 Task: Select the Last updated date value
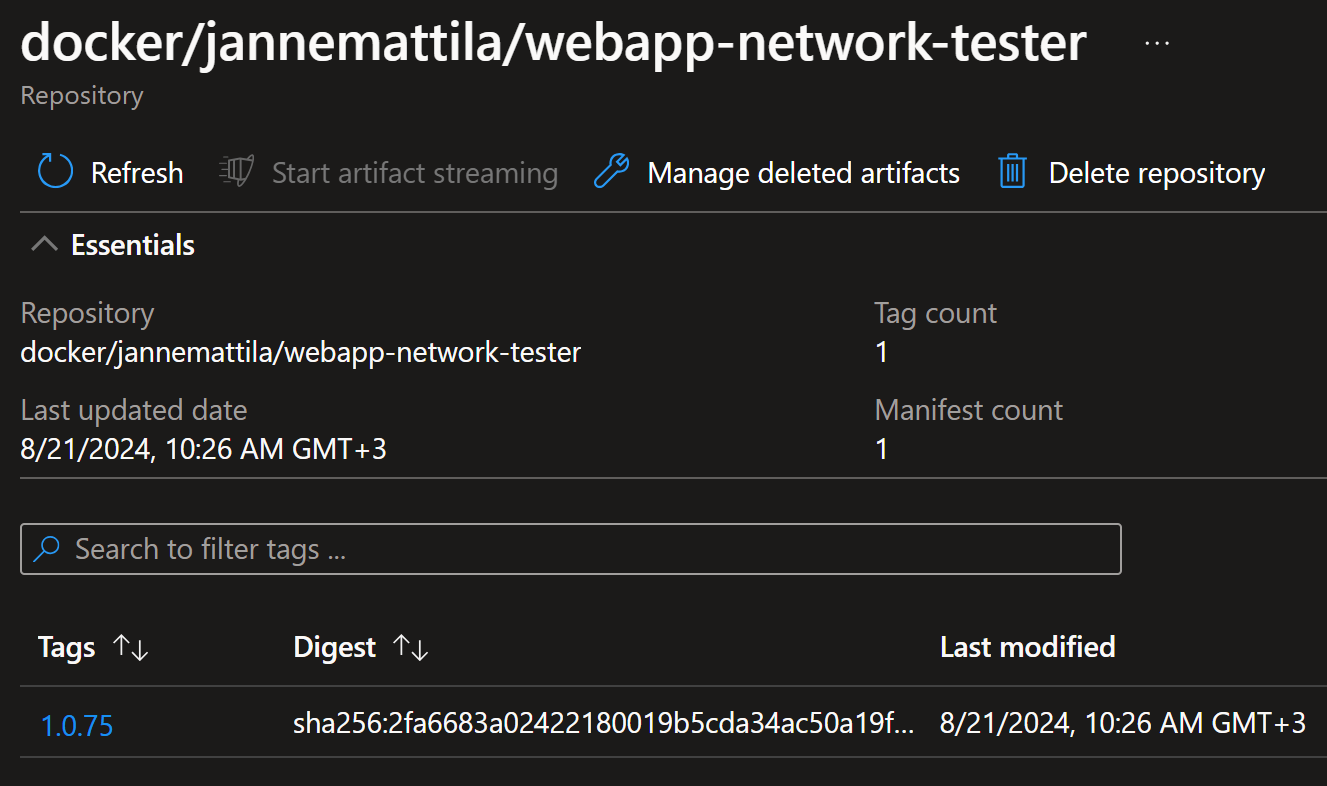pos(204,449)
